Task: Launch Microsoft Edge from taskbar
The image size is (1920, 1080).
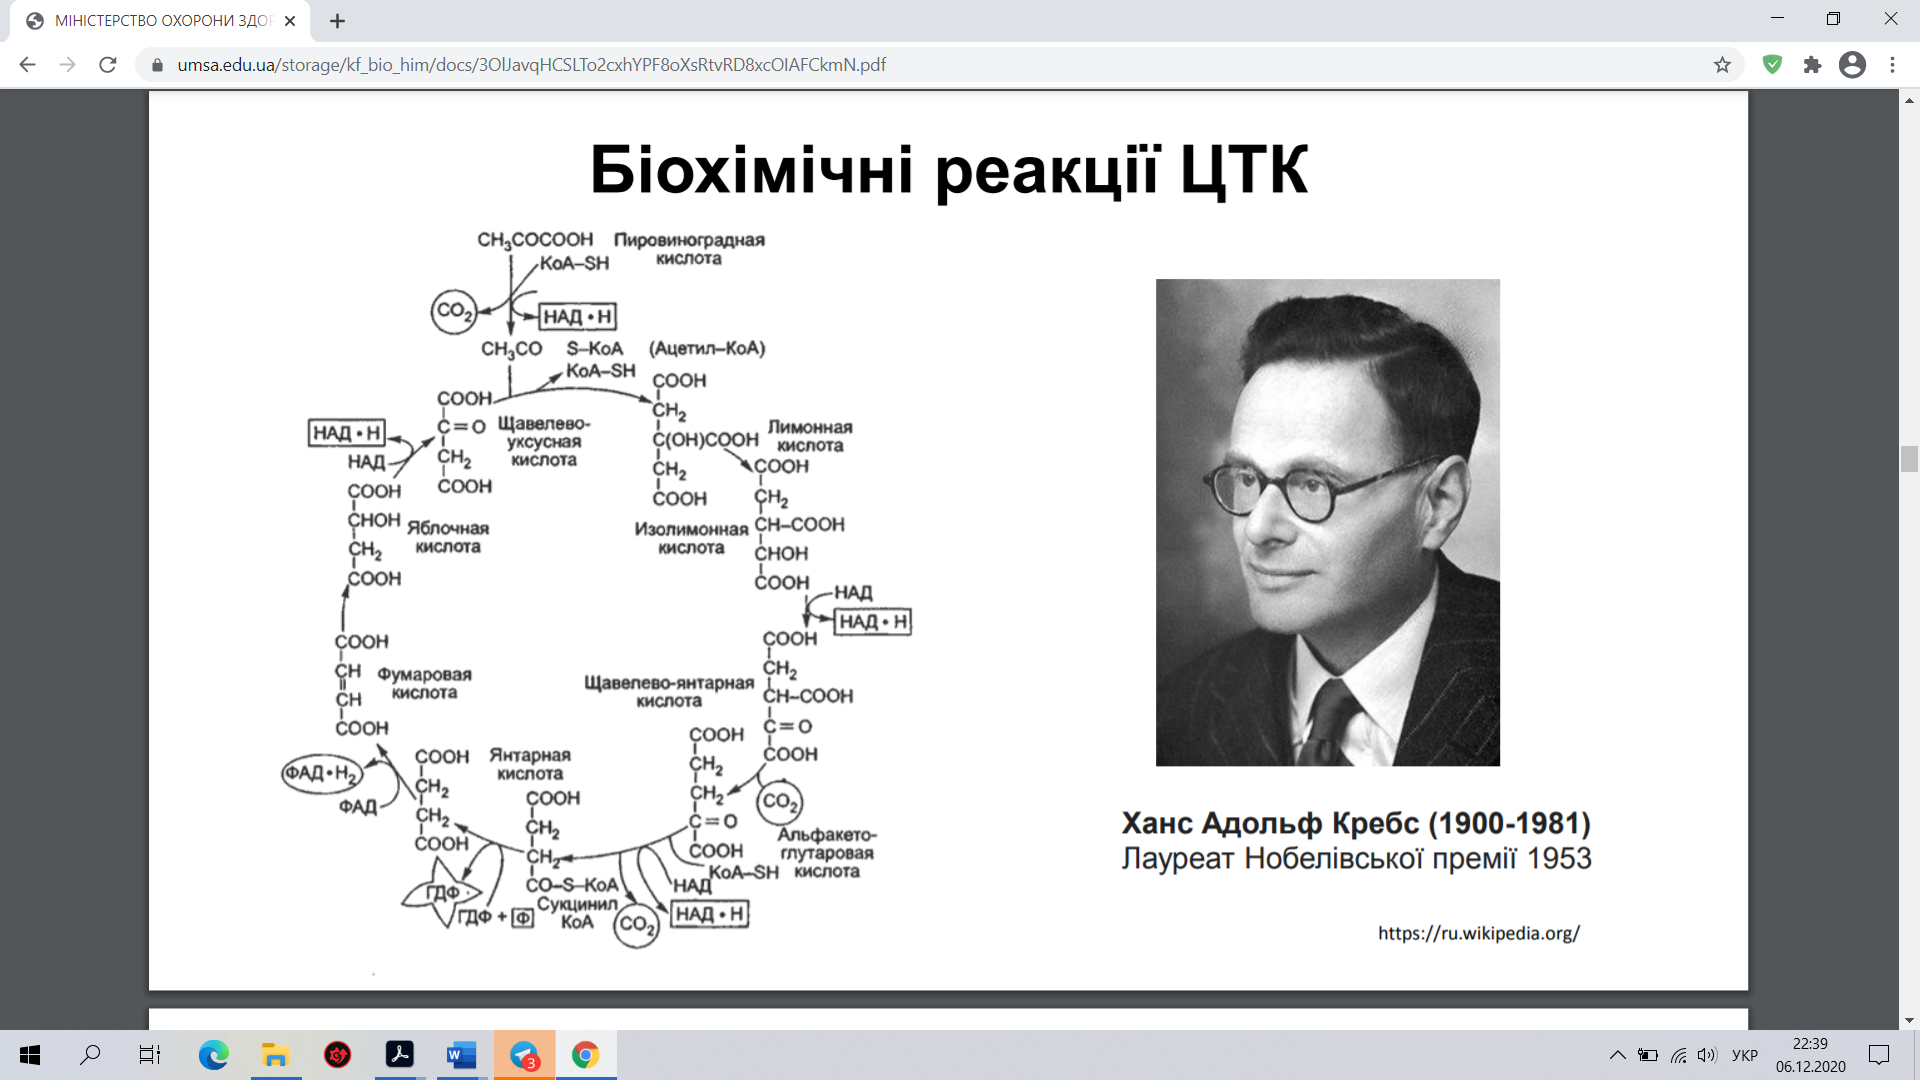Action: [x=213, y=1055]
